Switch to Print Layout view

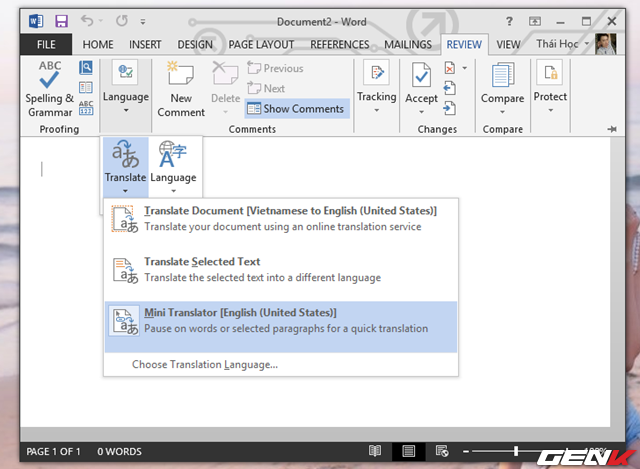point(408,451)
